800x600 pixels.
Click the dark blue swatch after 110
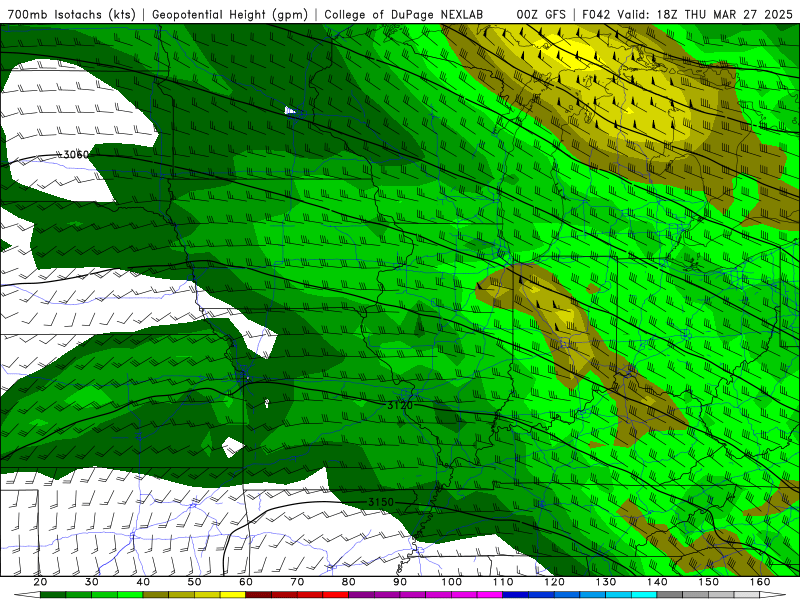(x=516, y=595)
